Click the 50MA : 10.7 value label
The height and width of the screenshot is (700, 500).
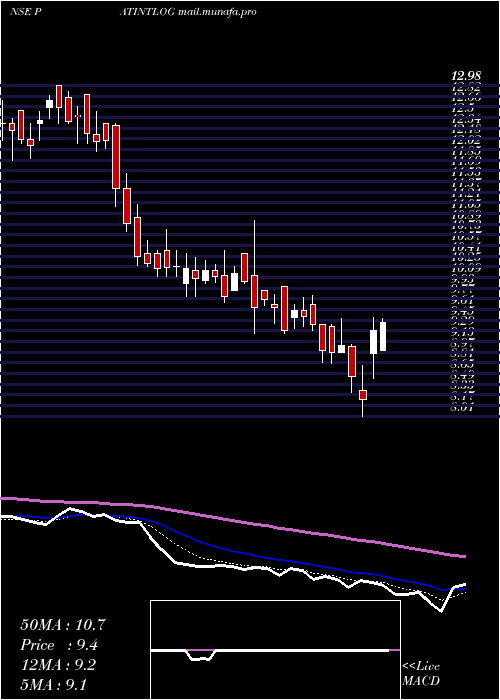coord(63,625)
